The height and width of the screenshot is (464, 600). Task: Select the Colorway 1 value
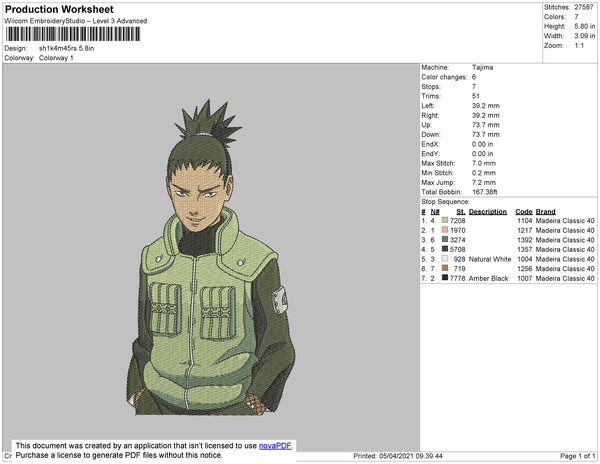point(56,58)
